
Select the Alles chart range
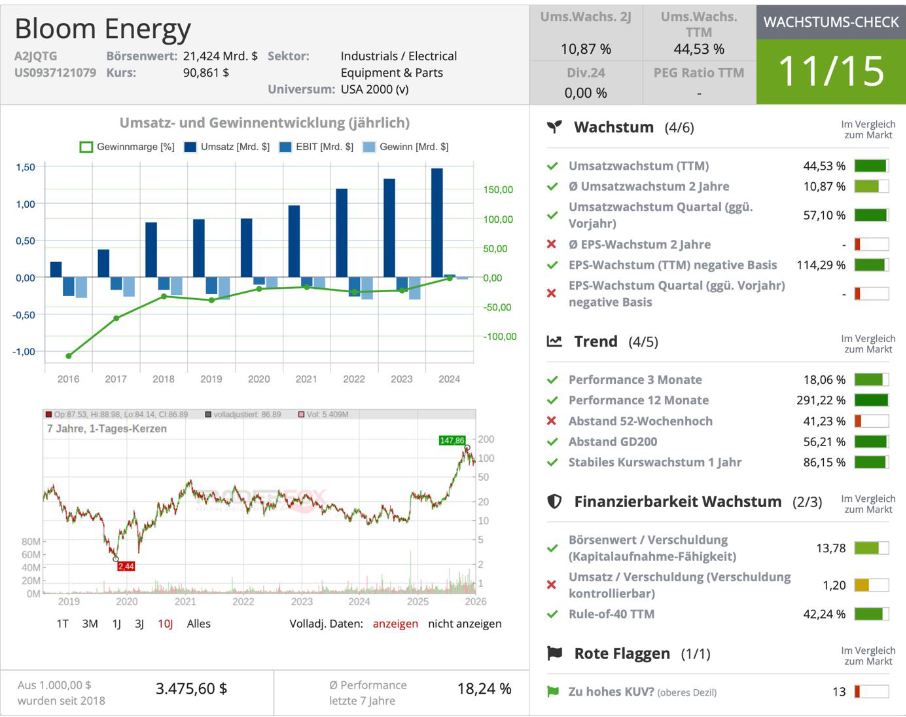click(199, 624)
